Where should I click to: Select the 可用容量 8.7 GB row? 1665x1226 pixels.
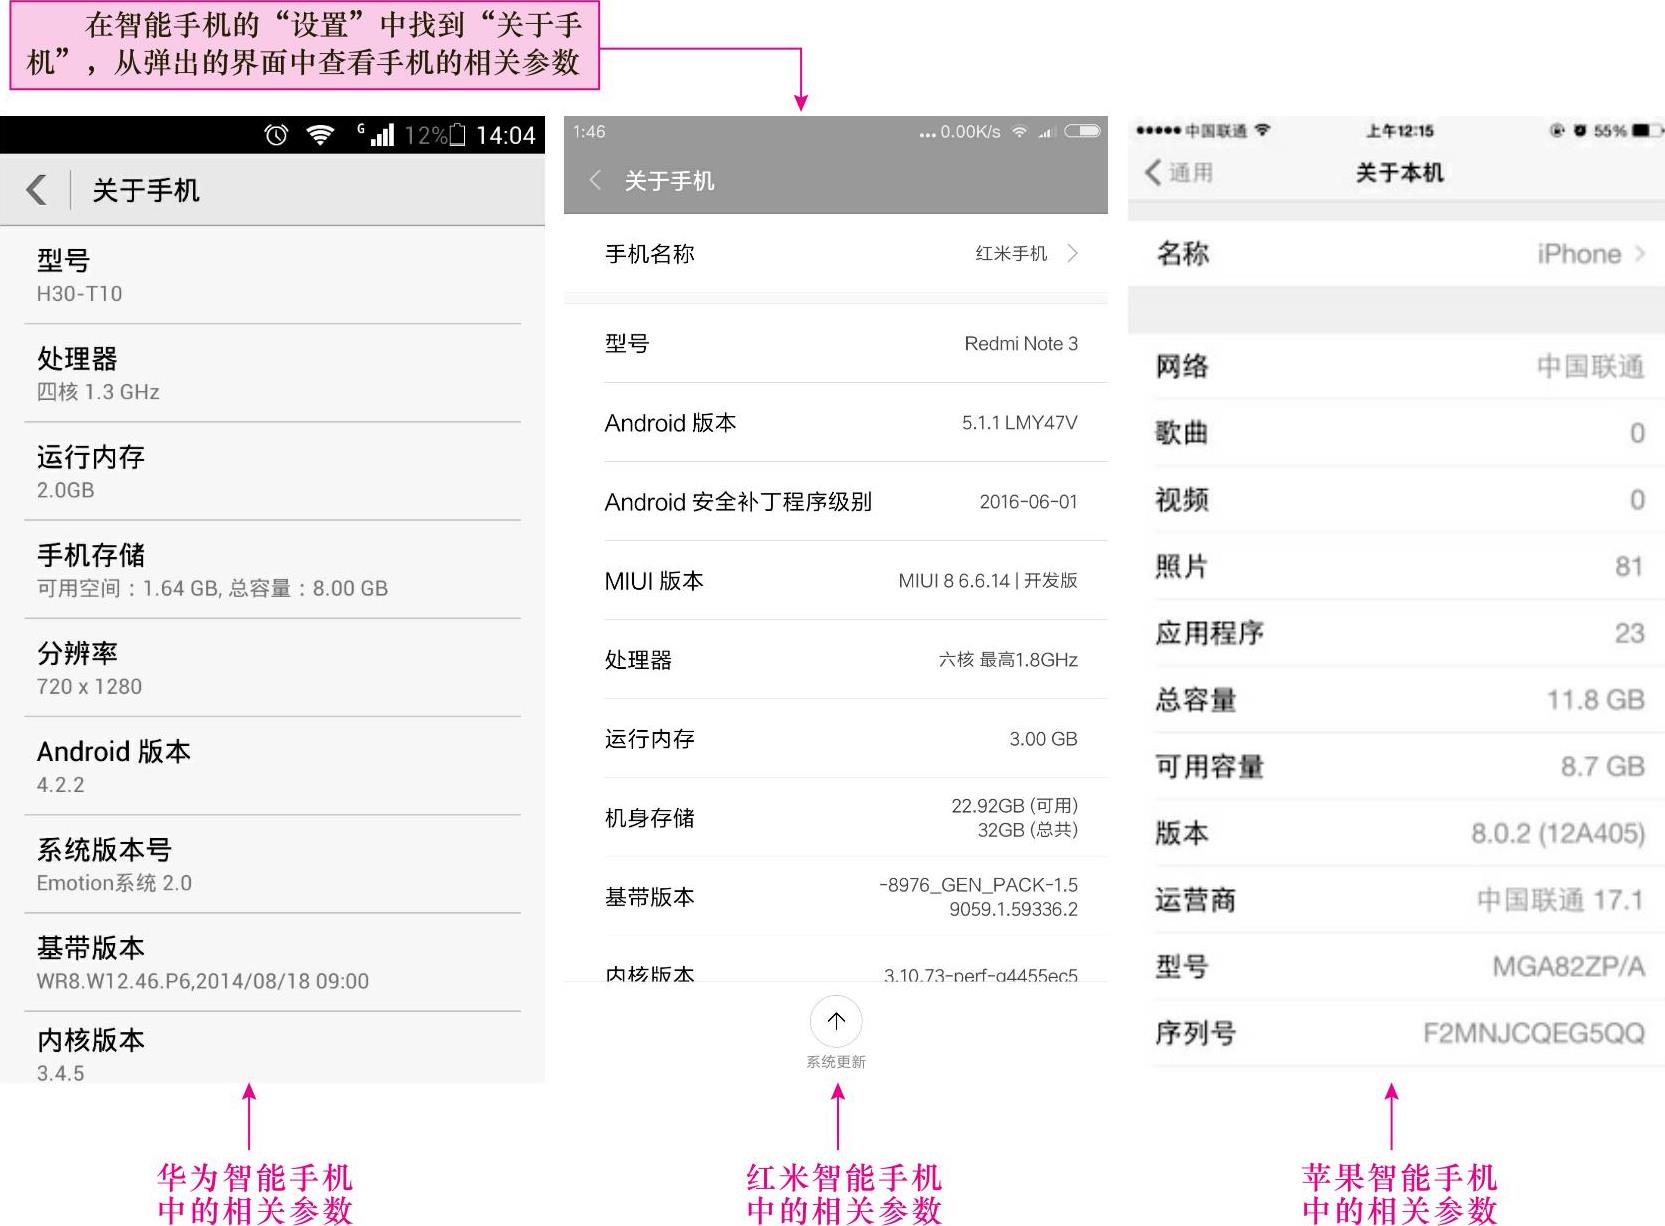point(1396,766)
